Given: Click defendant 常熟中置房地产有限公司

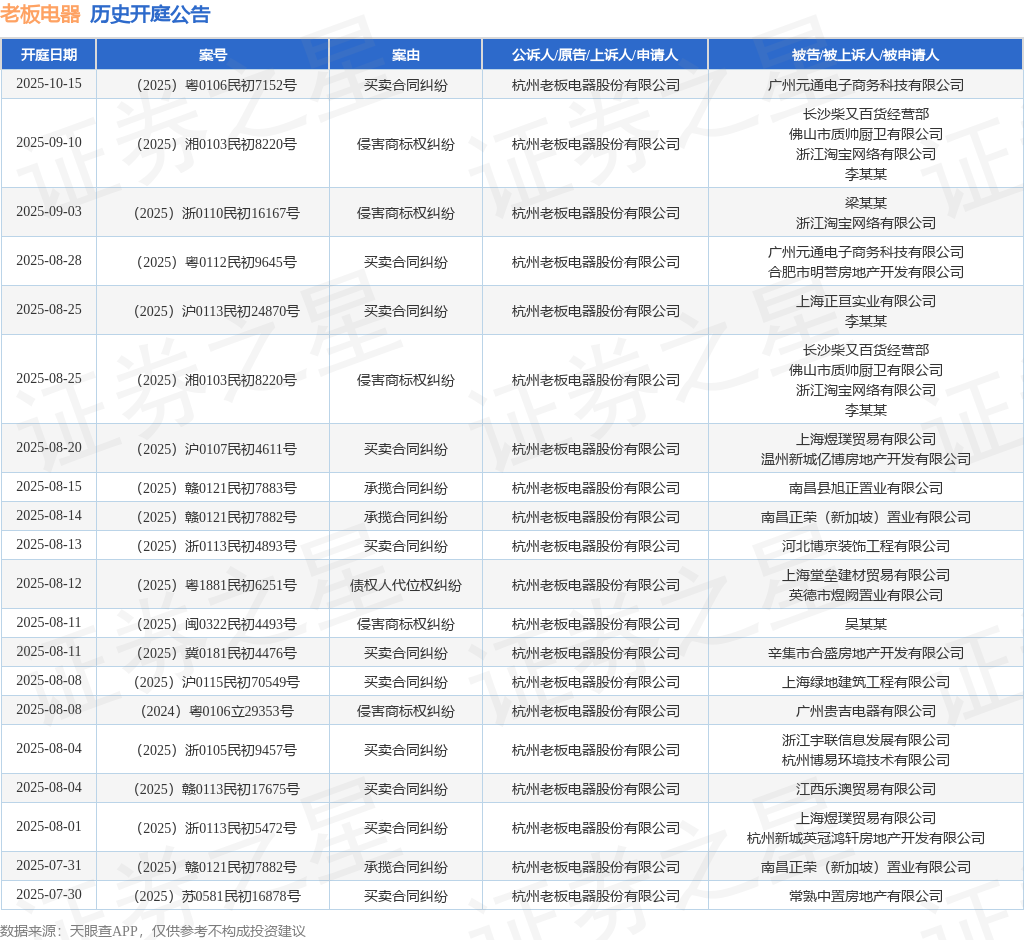Looking at the screenshot, I should [x=865, y=896].
